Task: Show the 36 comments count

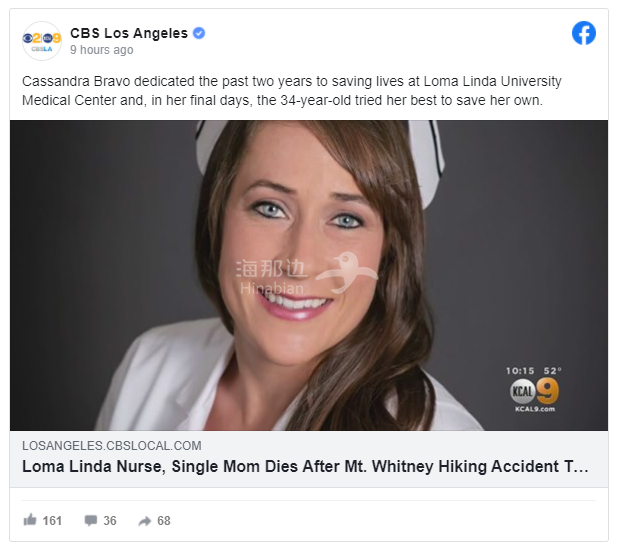Action: pos(110,520)
